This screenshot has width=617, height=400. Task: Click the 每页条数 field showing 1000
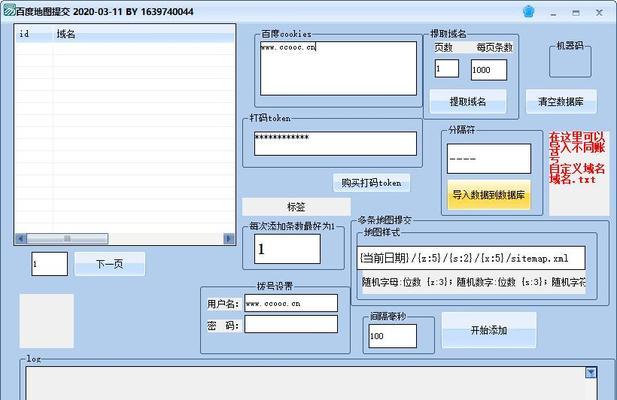coord(489,70)
